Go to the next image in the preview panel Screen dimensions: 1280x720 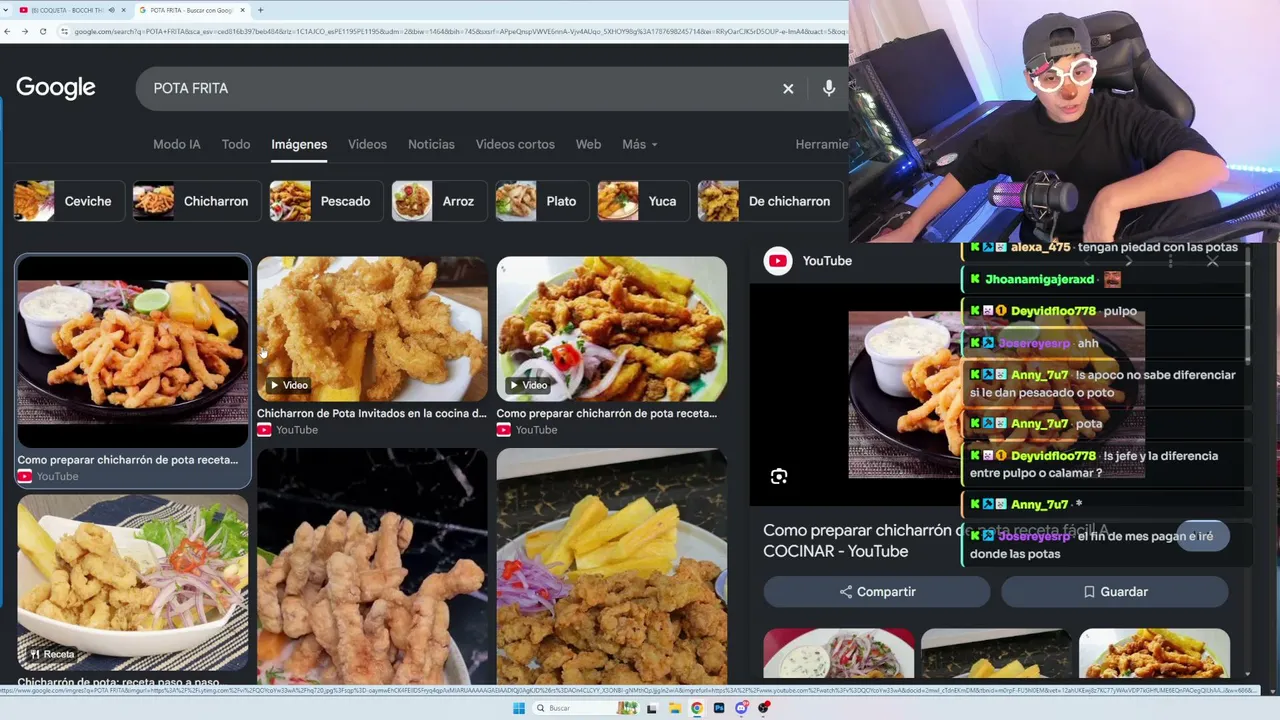coord(1128,261)
